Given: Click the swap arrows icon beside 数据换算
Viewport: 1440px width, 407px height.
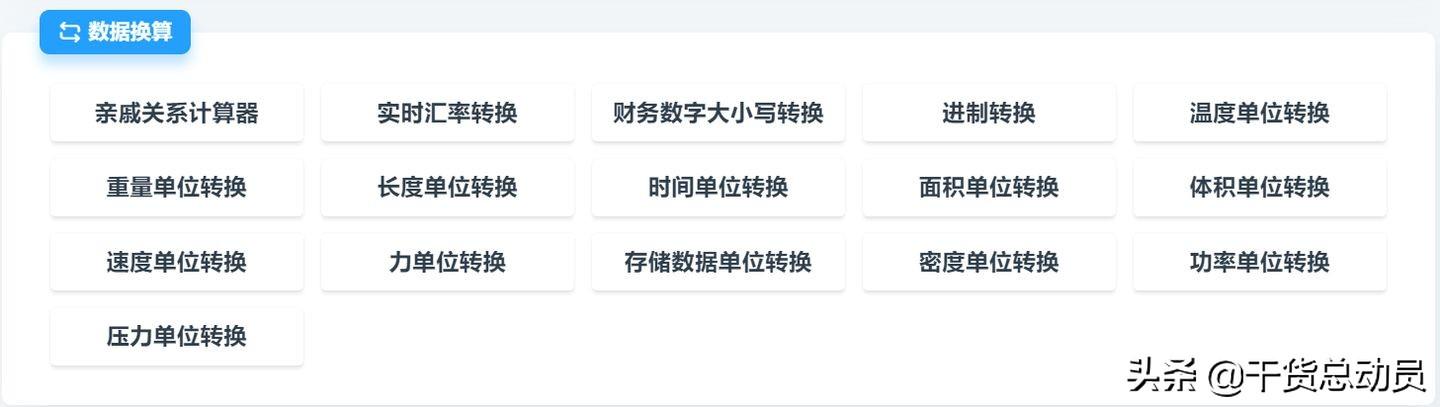Looking at the screenshot, I should coord(69,32).
